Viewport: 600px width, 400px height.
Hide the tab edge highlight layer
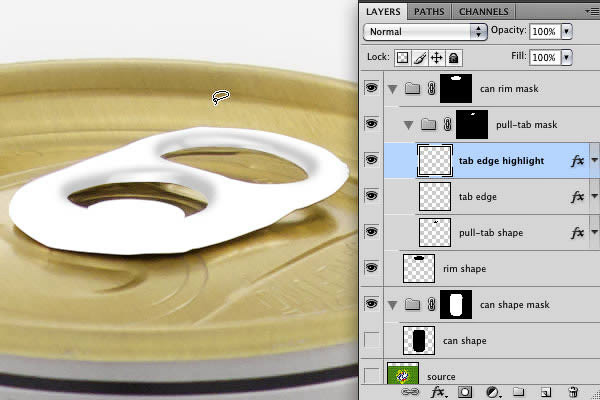[371, 160]
